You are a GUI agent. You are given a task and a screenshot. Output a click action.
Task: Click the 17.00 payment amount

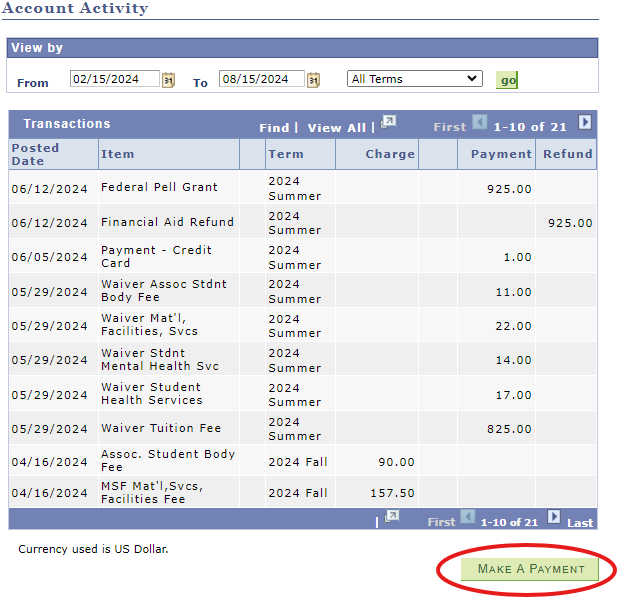pos(514,395)
